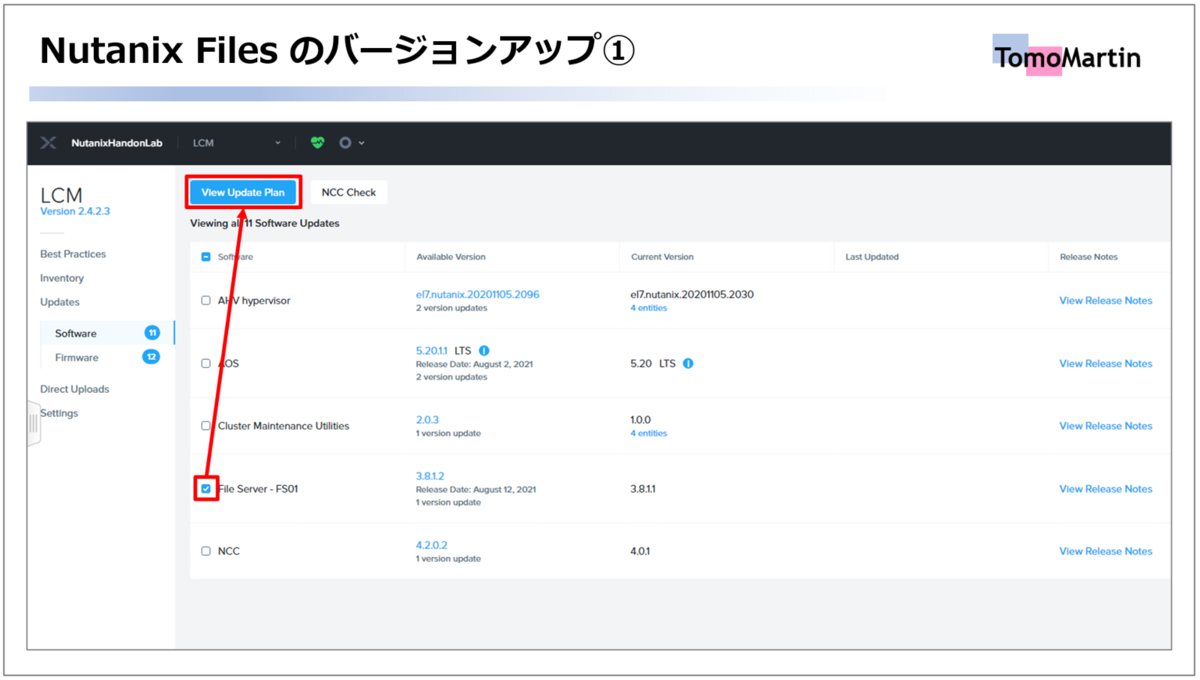Viewport: 1200px width, 680px height.
Task: Open Settings in LCM sidebar
Action: pyautogui.click(x=59, y=413)
